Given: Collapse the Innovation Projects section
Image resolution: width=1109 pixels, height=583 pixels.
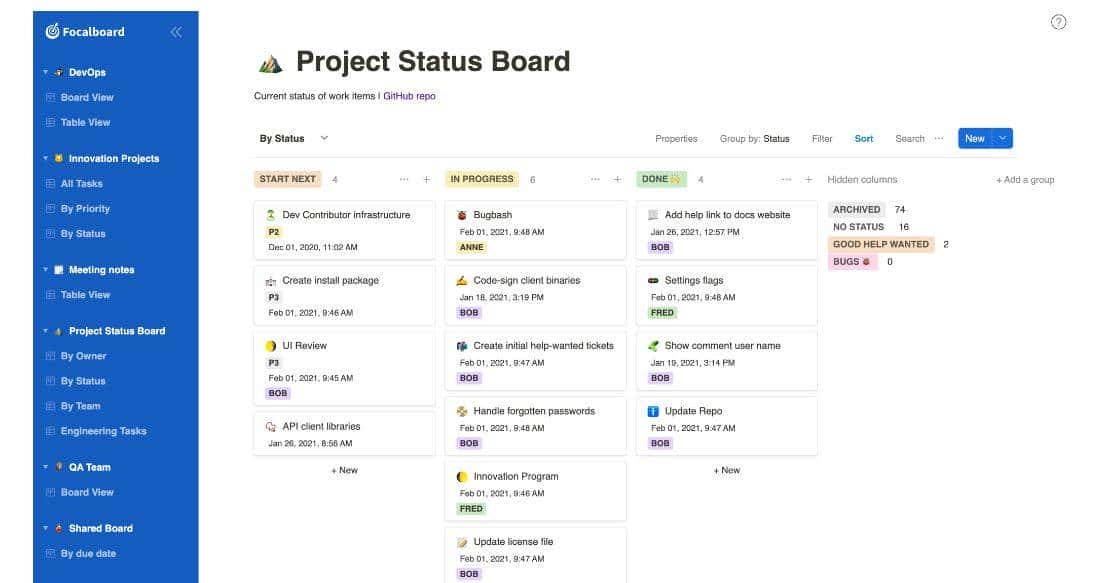Looking at the screenshot, I should (45, 158).
